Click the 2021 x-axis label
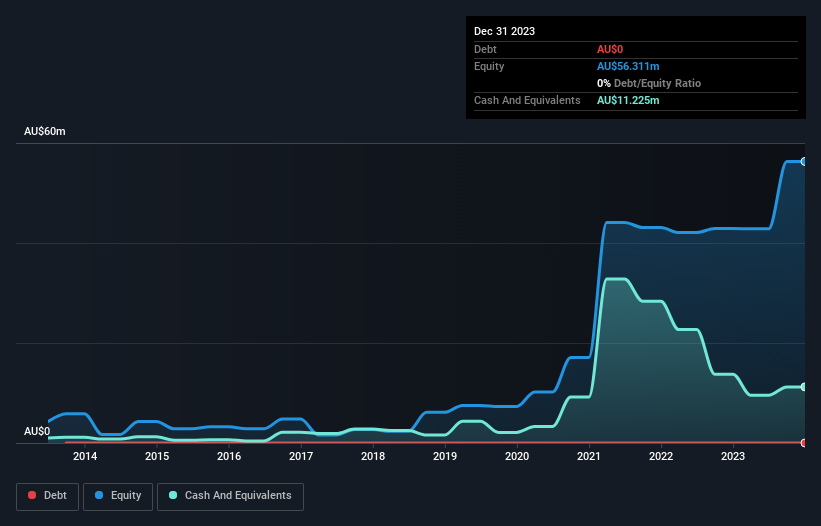The height and width of the screenshot is (526, 821). [x=589, y=456]
